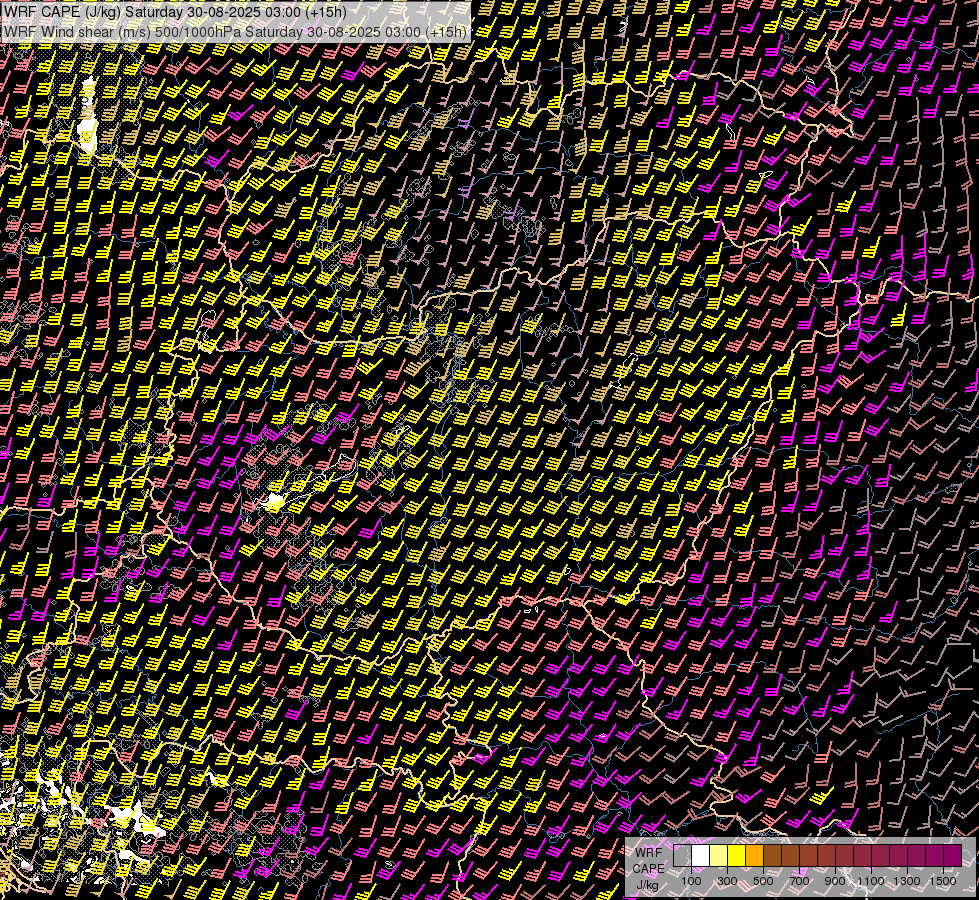The height and width of the screenshot is (900, 979).
Task: Select the orange legend swatch
Action: (x=754, y=855)
